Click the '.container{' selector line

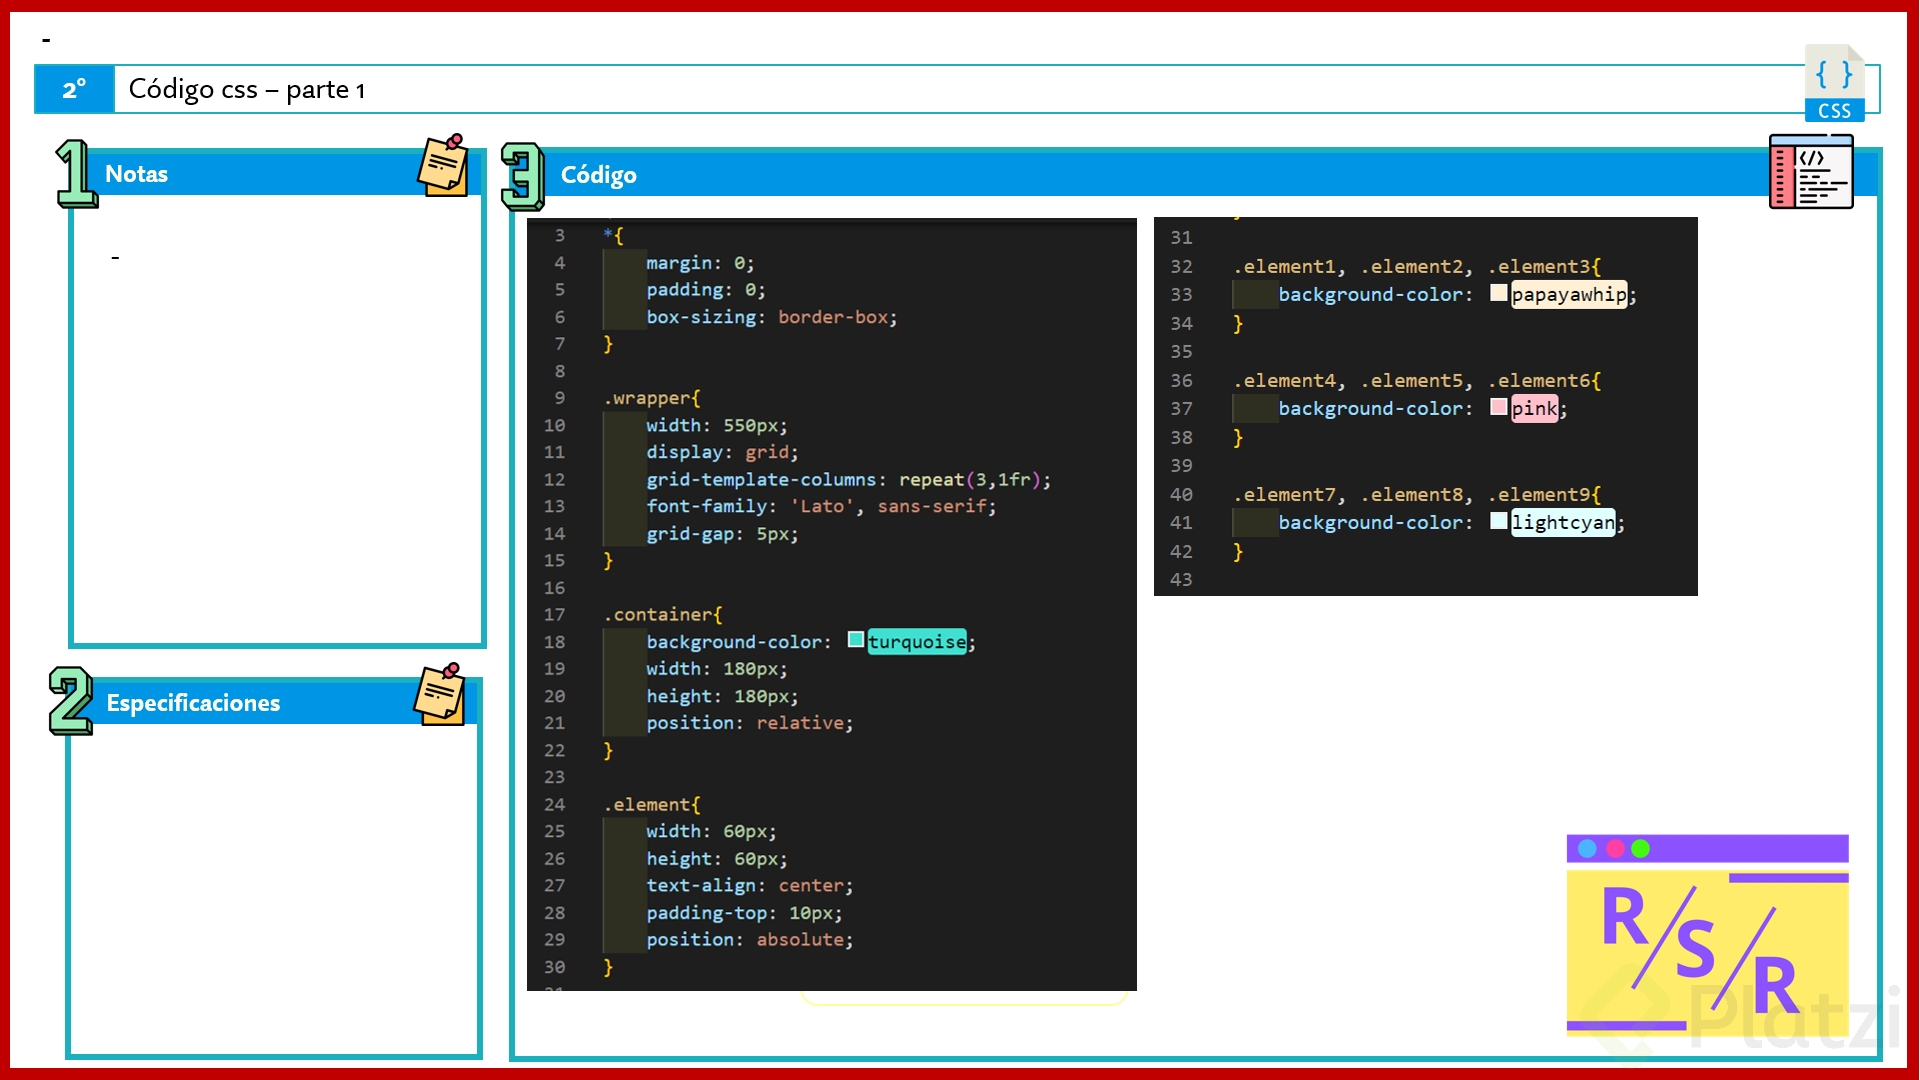[663, 615]
